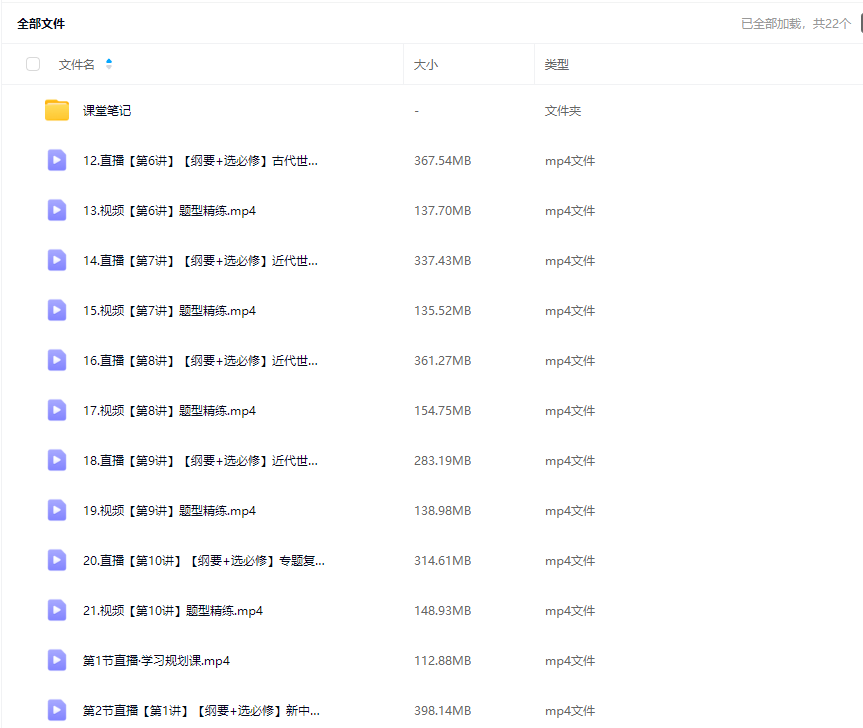
Task: Tick the select-all checkbox beside 文件名
Action: point(33,64)
